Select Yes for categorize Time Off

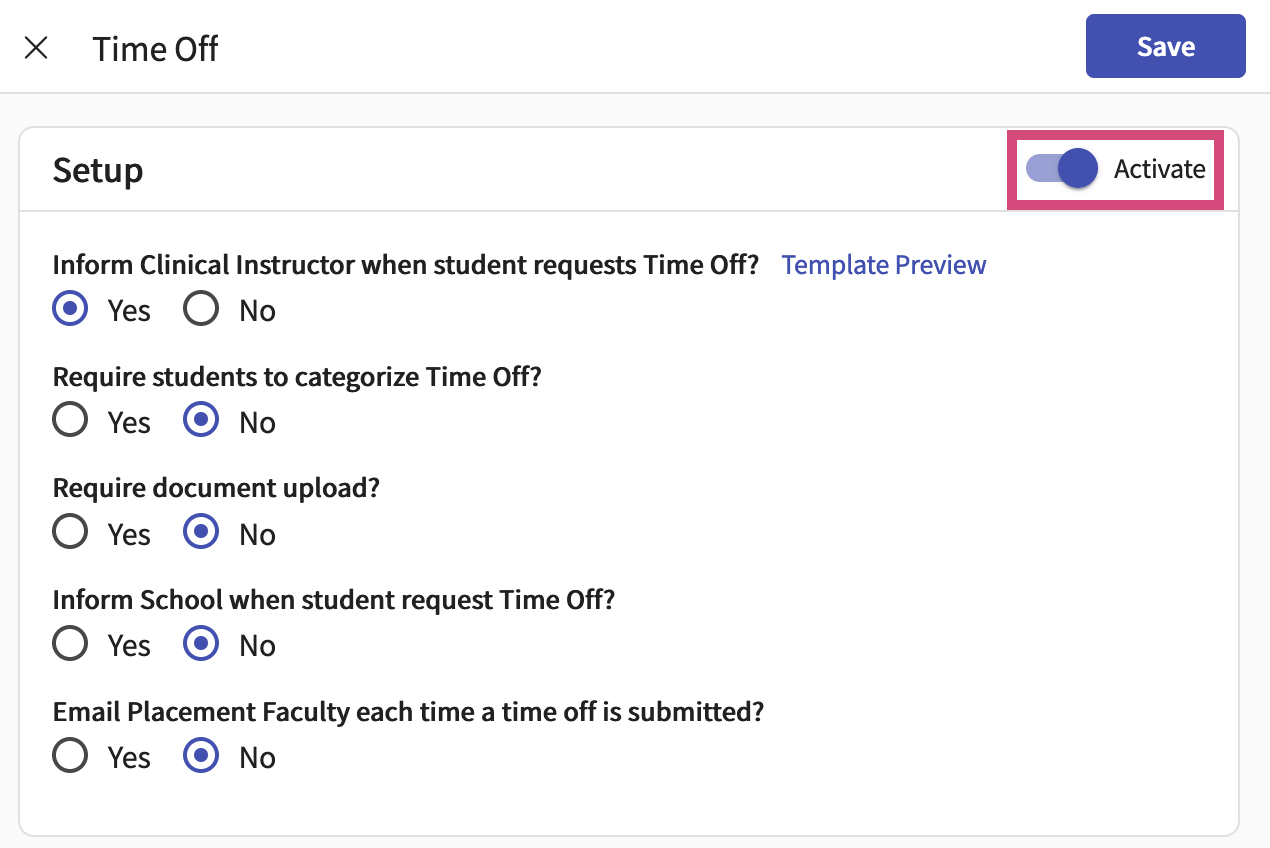[x=70, y=422]
